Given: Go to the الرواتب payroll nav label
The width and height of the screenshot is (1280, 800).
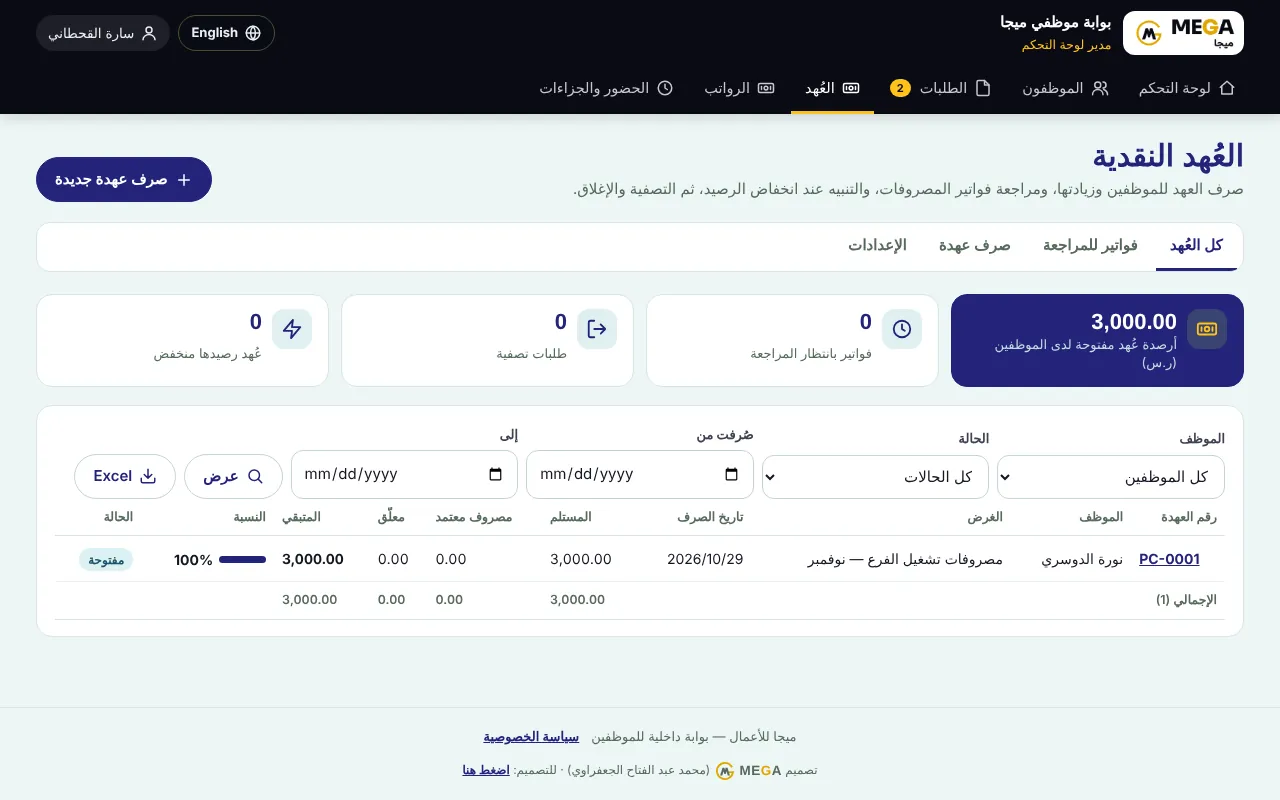Looking at the screenshot, I should point(727,88).
